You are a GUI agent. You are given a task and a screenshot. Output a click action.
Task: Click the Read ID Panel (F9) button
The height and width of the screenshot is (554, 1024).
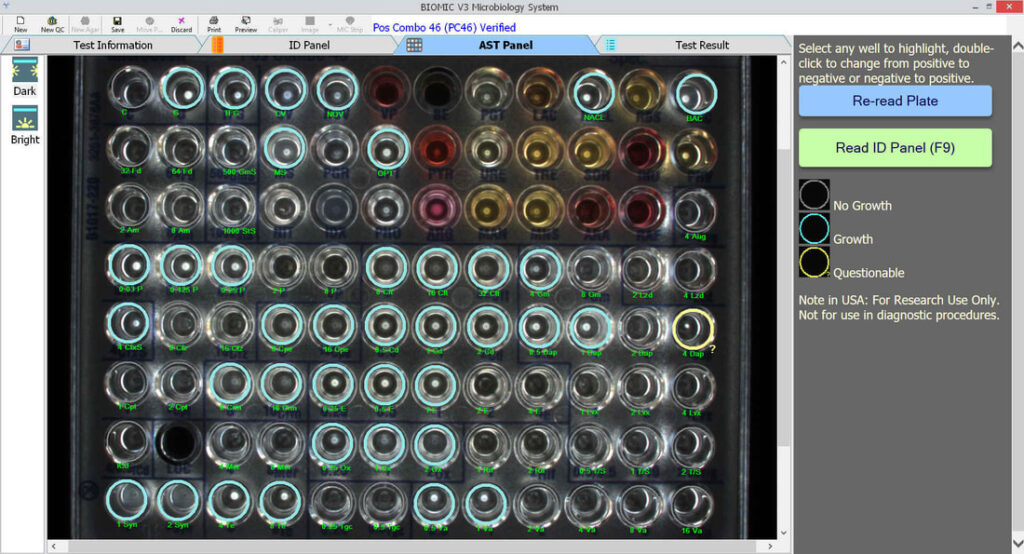point(895,148)
